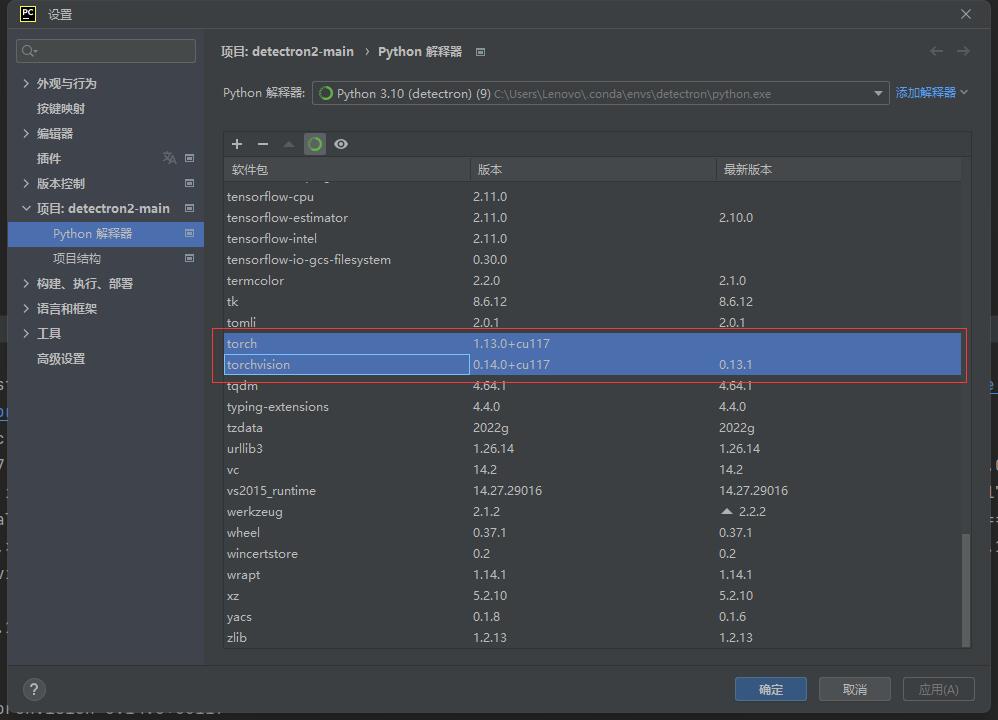The height and width of the screenshot is (720, 998).
Task: Click the green interpreter status icon in the combo box
Action: [326, 94]
